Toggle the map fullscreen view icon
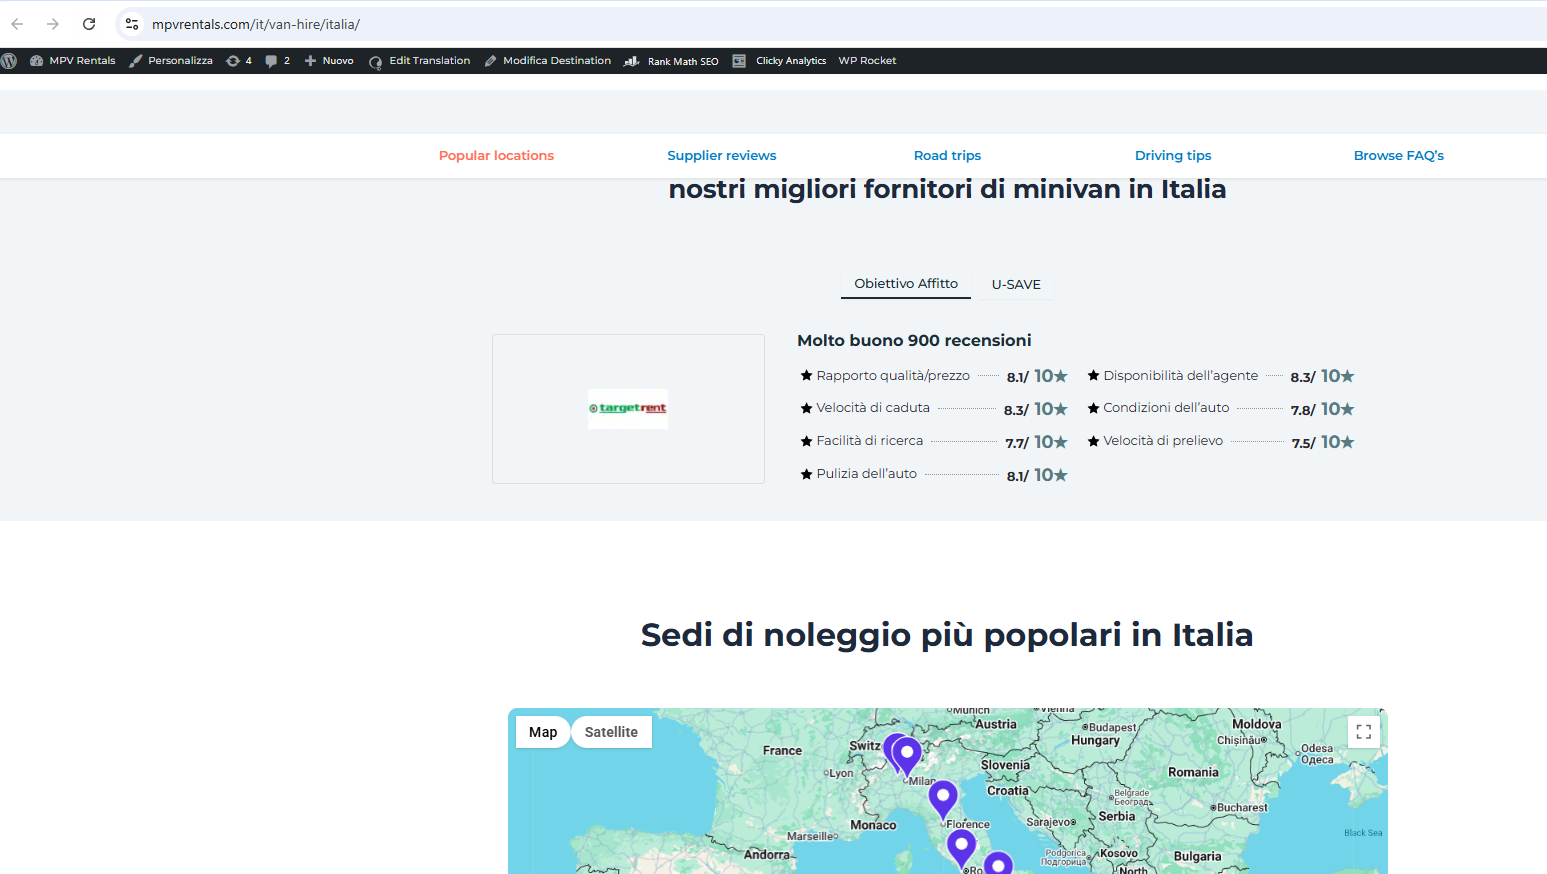Viewport: 1547px width, 874px height. [1363, 732]
